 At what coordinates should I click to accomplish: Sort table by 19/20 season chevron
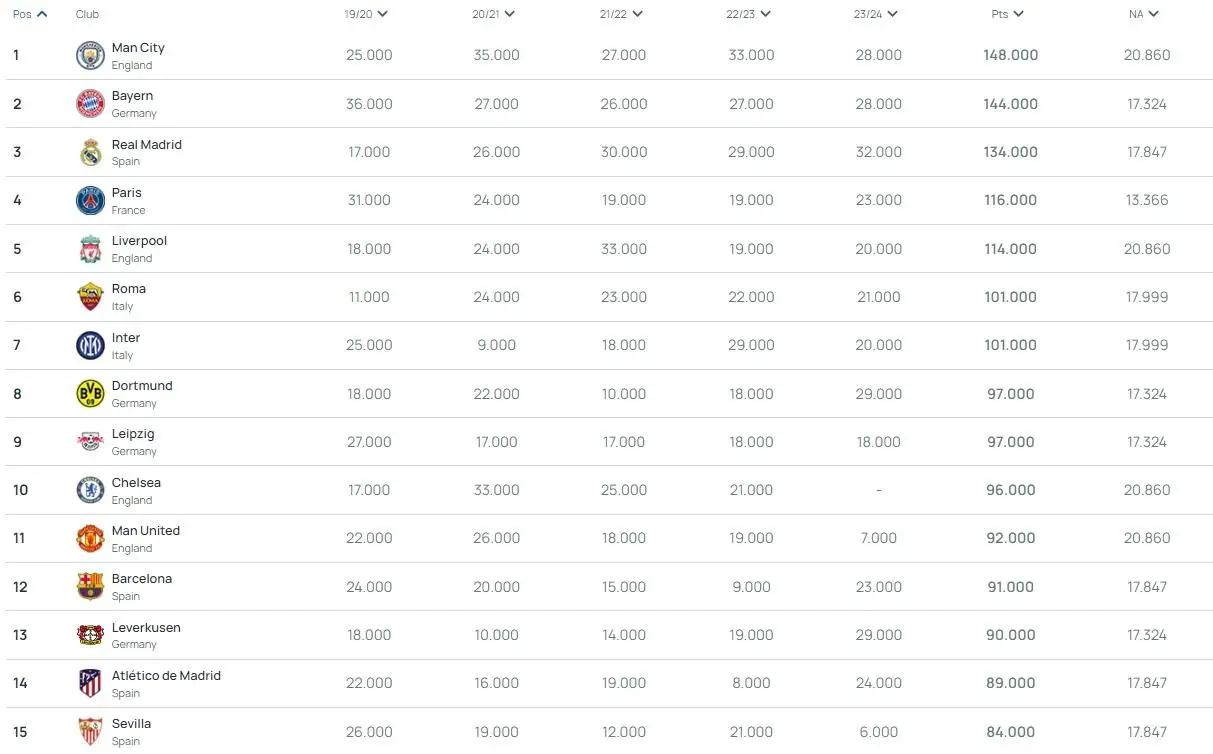383,14
